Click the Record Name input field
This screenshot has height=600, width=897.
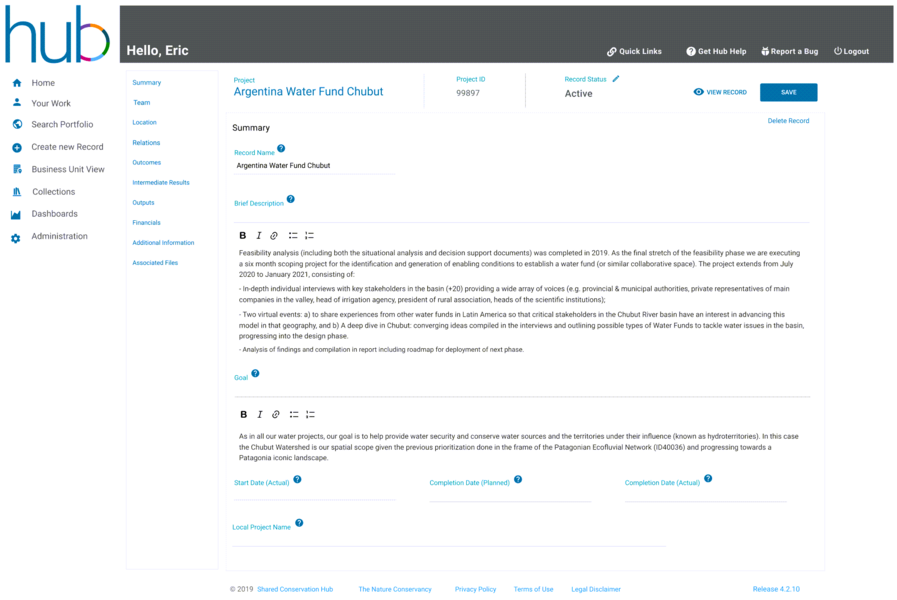click(314, 166)
